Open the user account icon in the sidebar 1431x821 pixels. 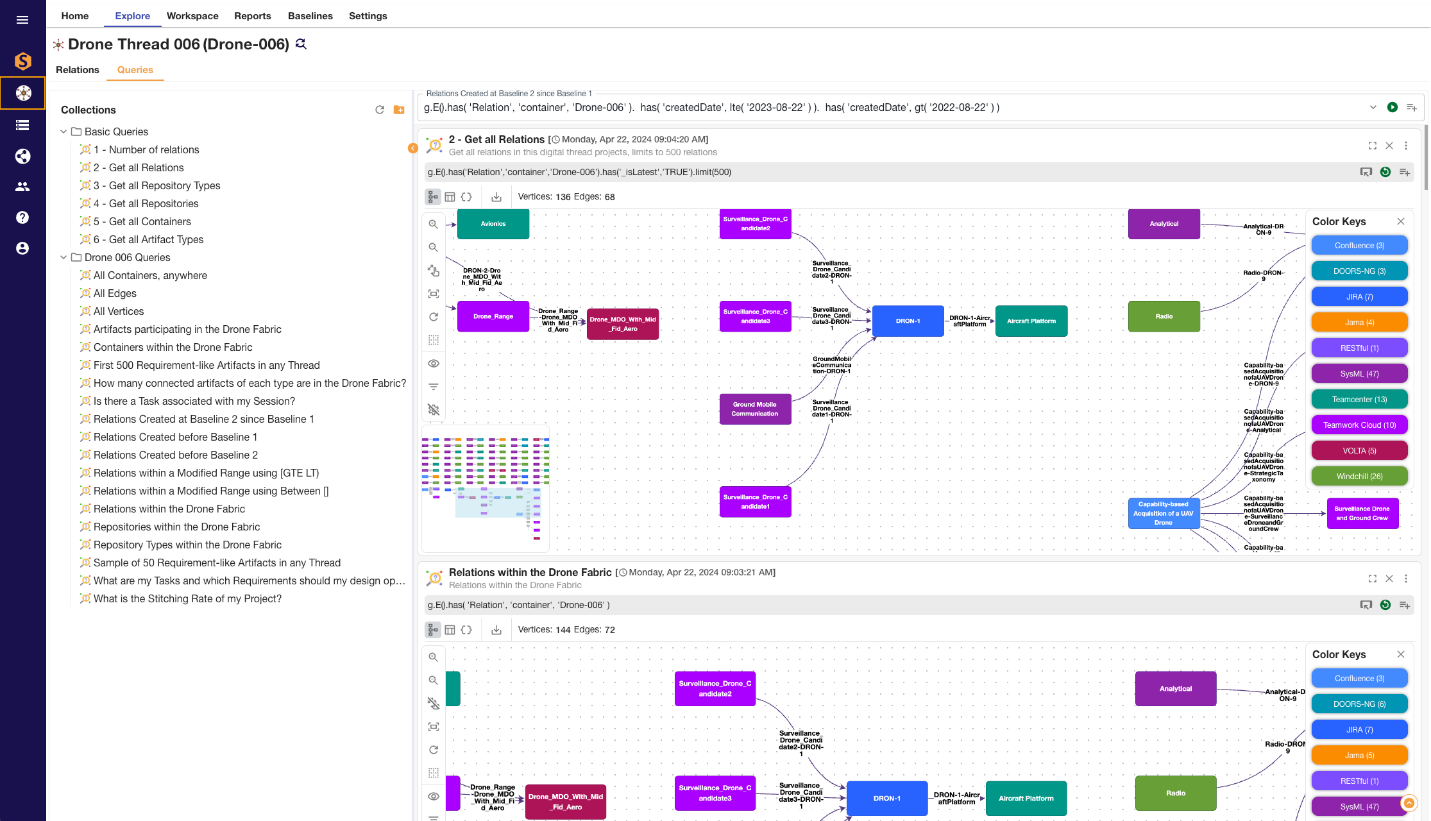22,248
